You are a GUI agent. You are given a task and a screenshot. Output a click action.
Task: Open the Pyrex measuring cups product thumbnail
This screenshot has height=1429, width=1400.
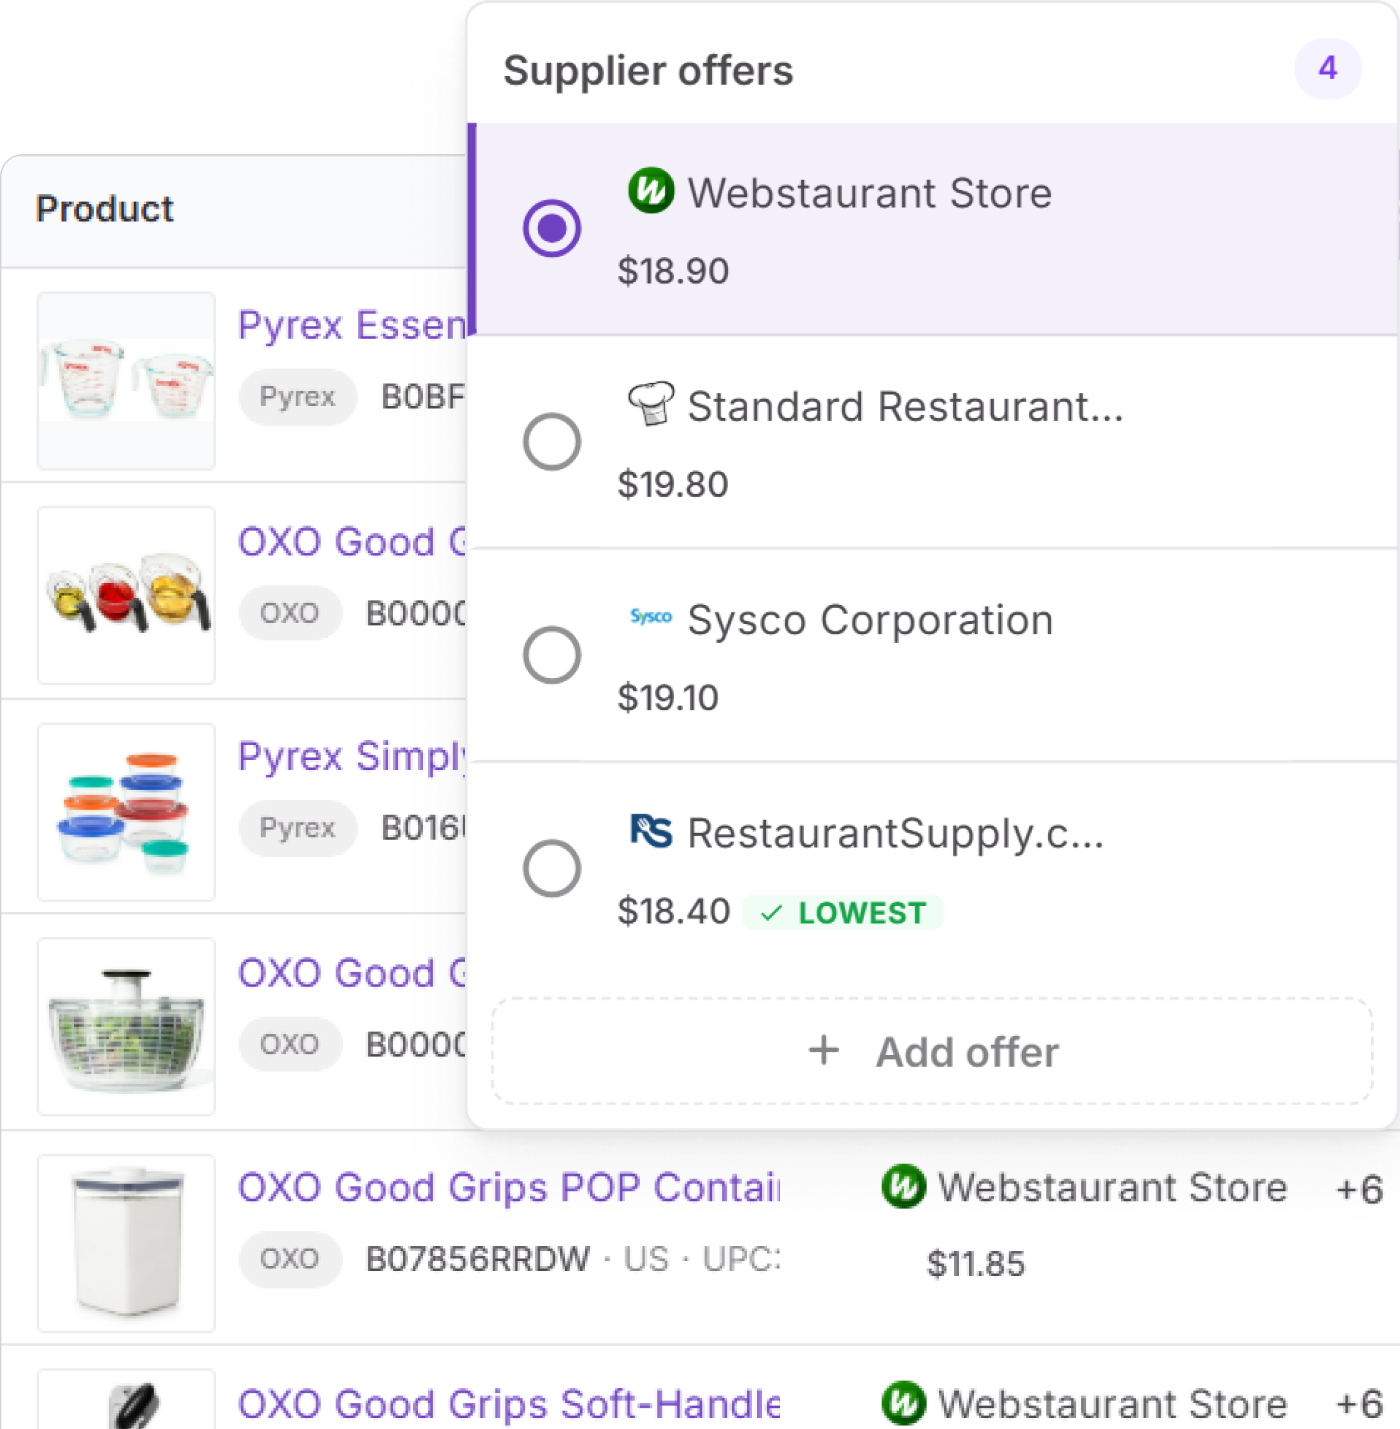[x=126, y=381]
